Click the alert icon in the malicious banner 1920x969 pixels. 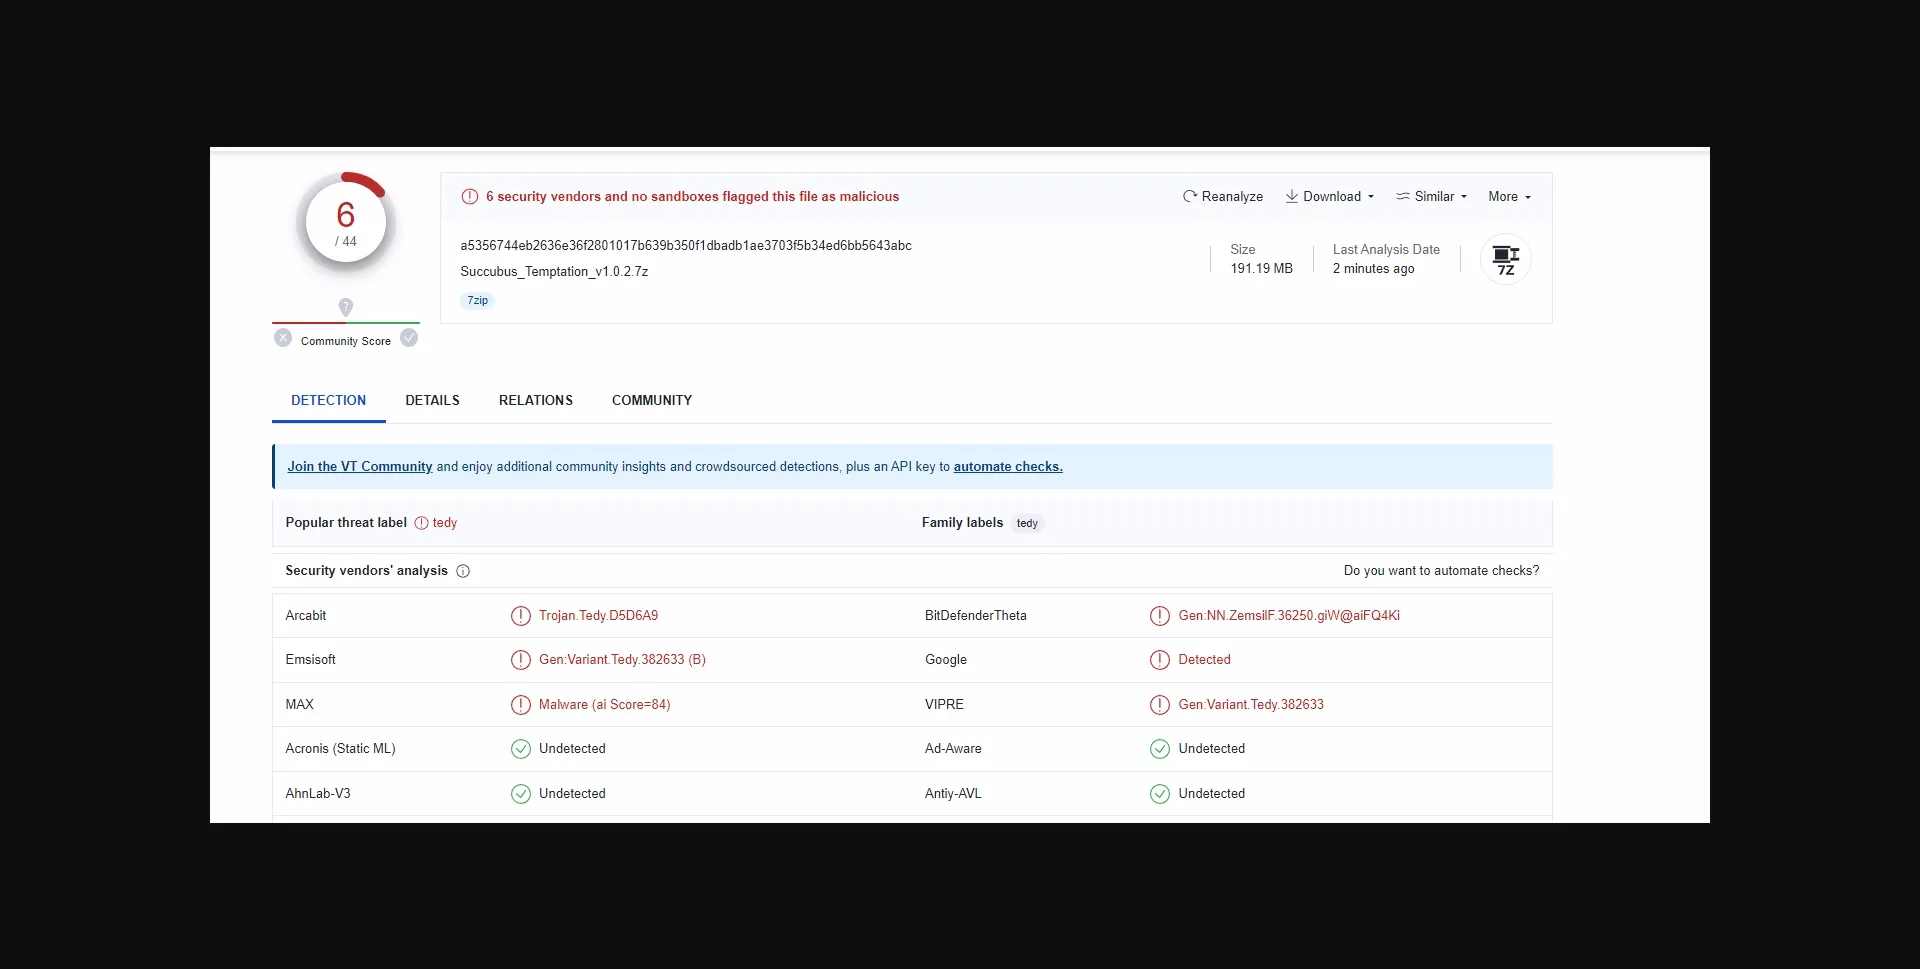pyautogui.click(x=469, y=197)
